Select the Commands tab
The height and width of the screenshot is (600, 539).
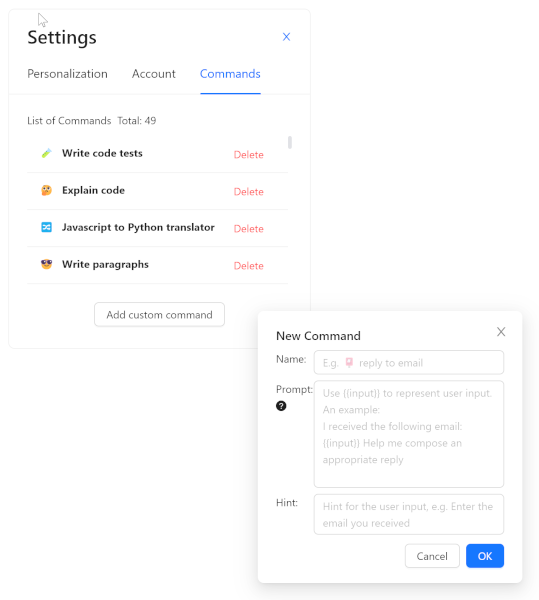(x=230, y=74)
